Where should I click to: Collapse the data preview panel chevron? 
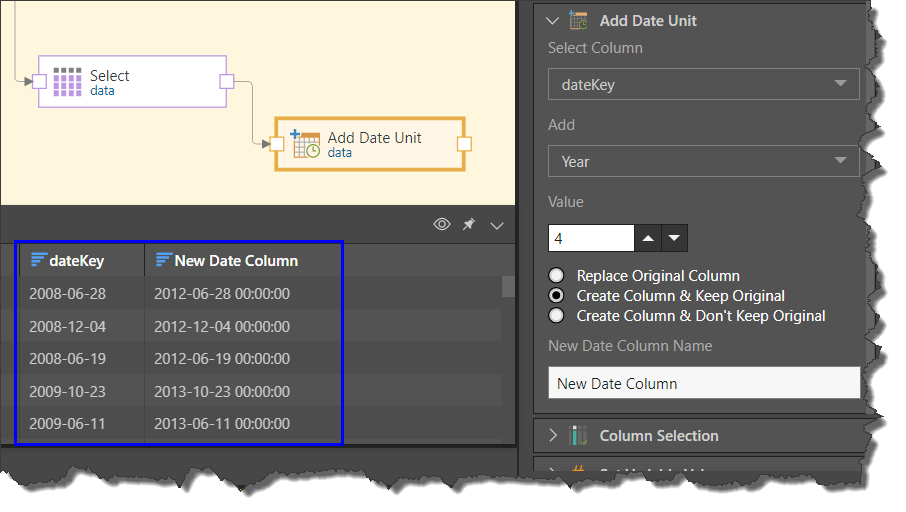pos(496,225)
